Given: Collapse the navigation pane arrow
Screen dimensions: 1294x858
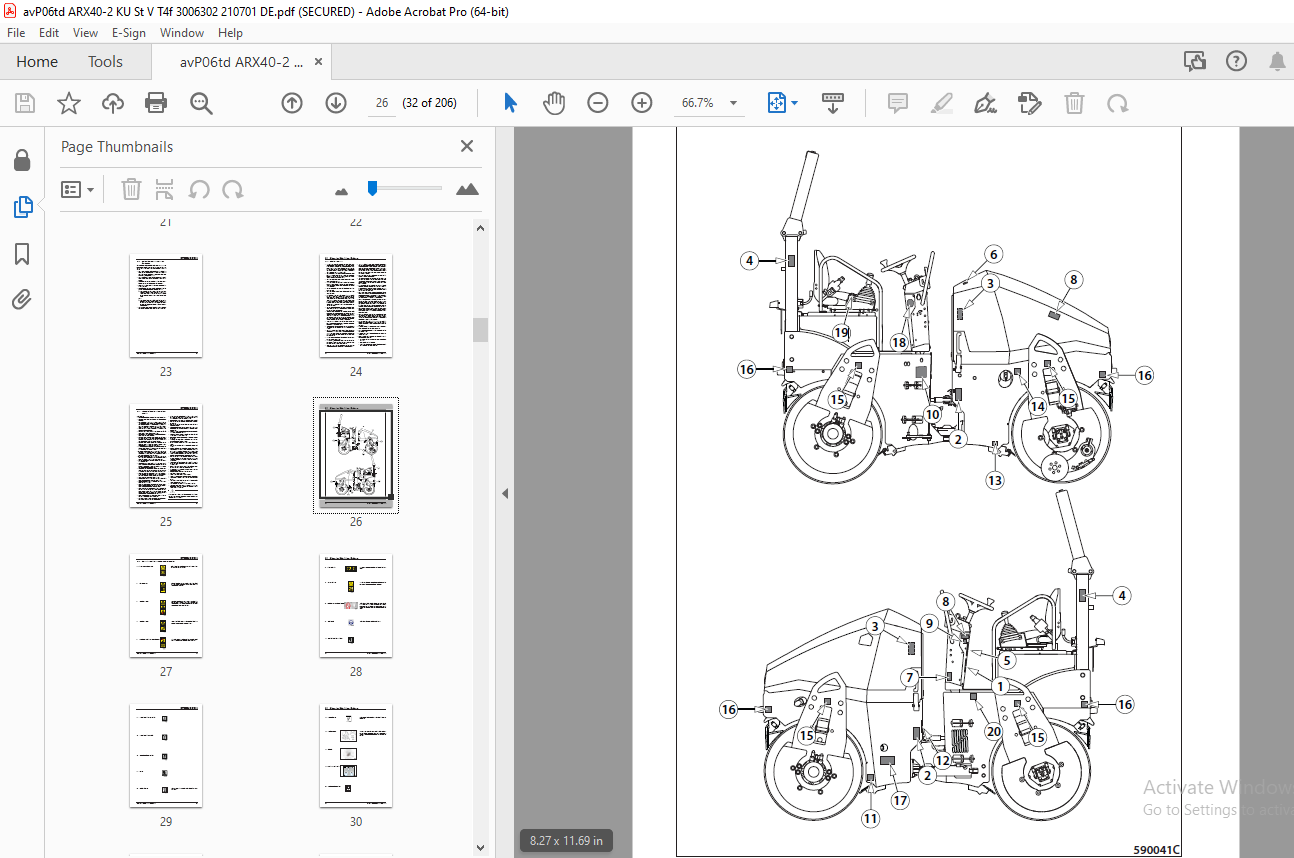Looking at the screenshot, I should [x=505, y=493].
